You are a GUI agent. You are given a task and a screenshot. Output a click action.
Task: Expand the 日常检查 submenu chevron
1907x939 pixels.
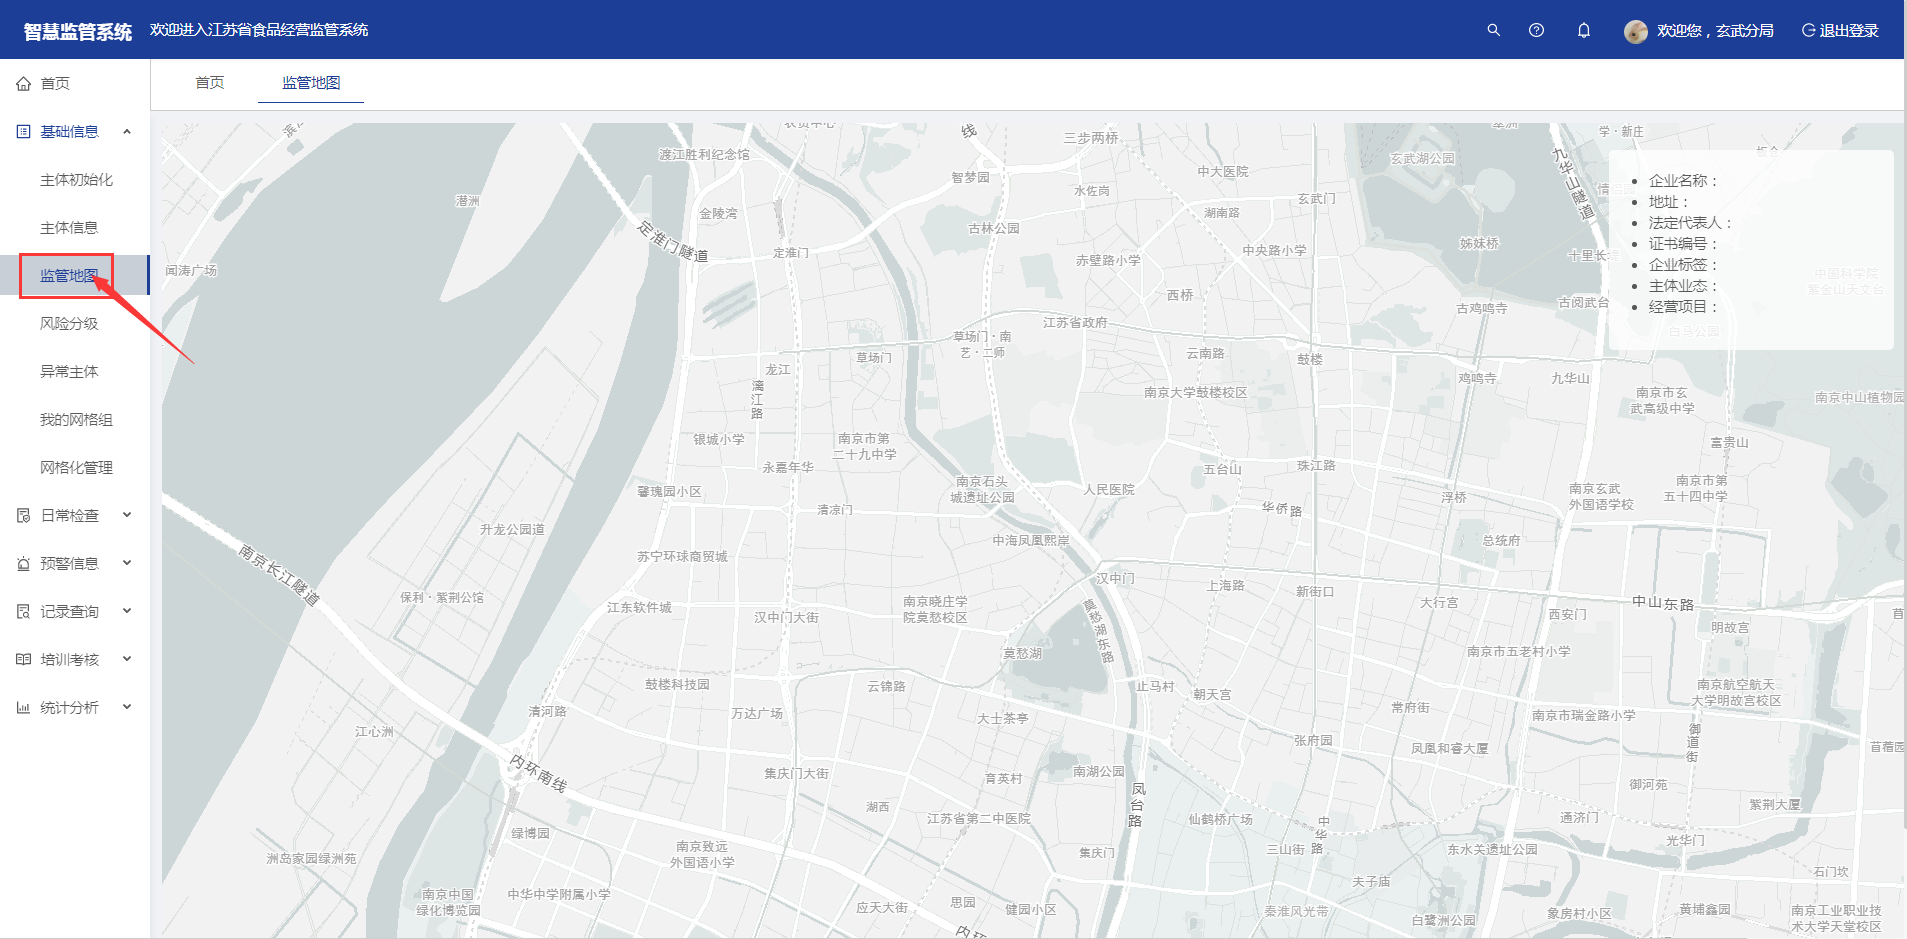click(127, 515)
